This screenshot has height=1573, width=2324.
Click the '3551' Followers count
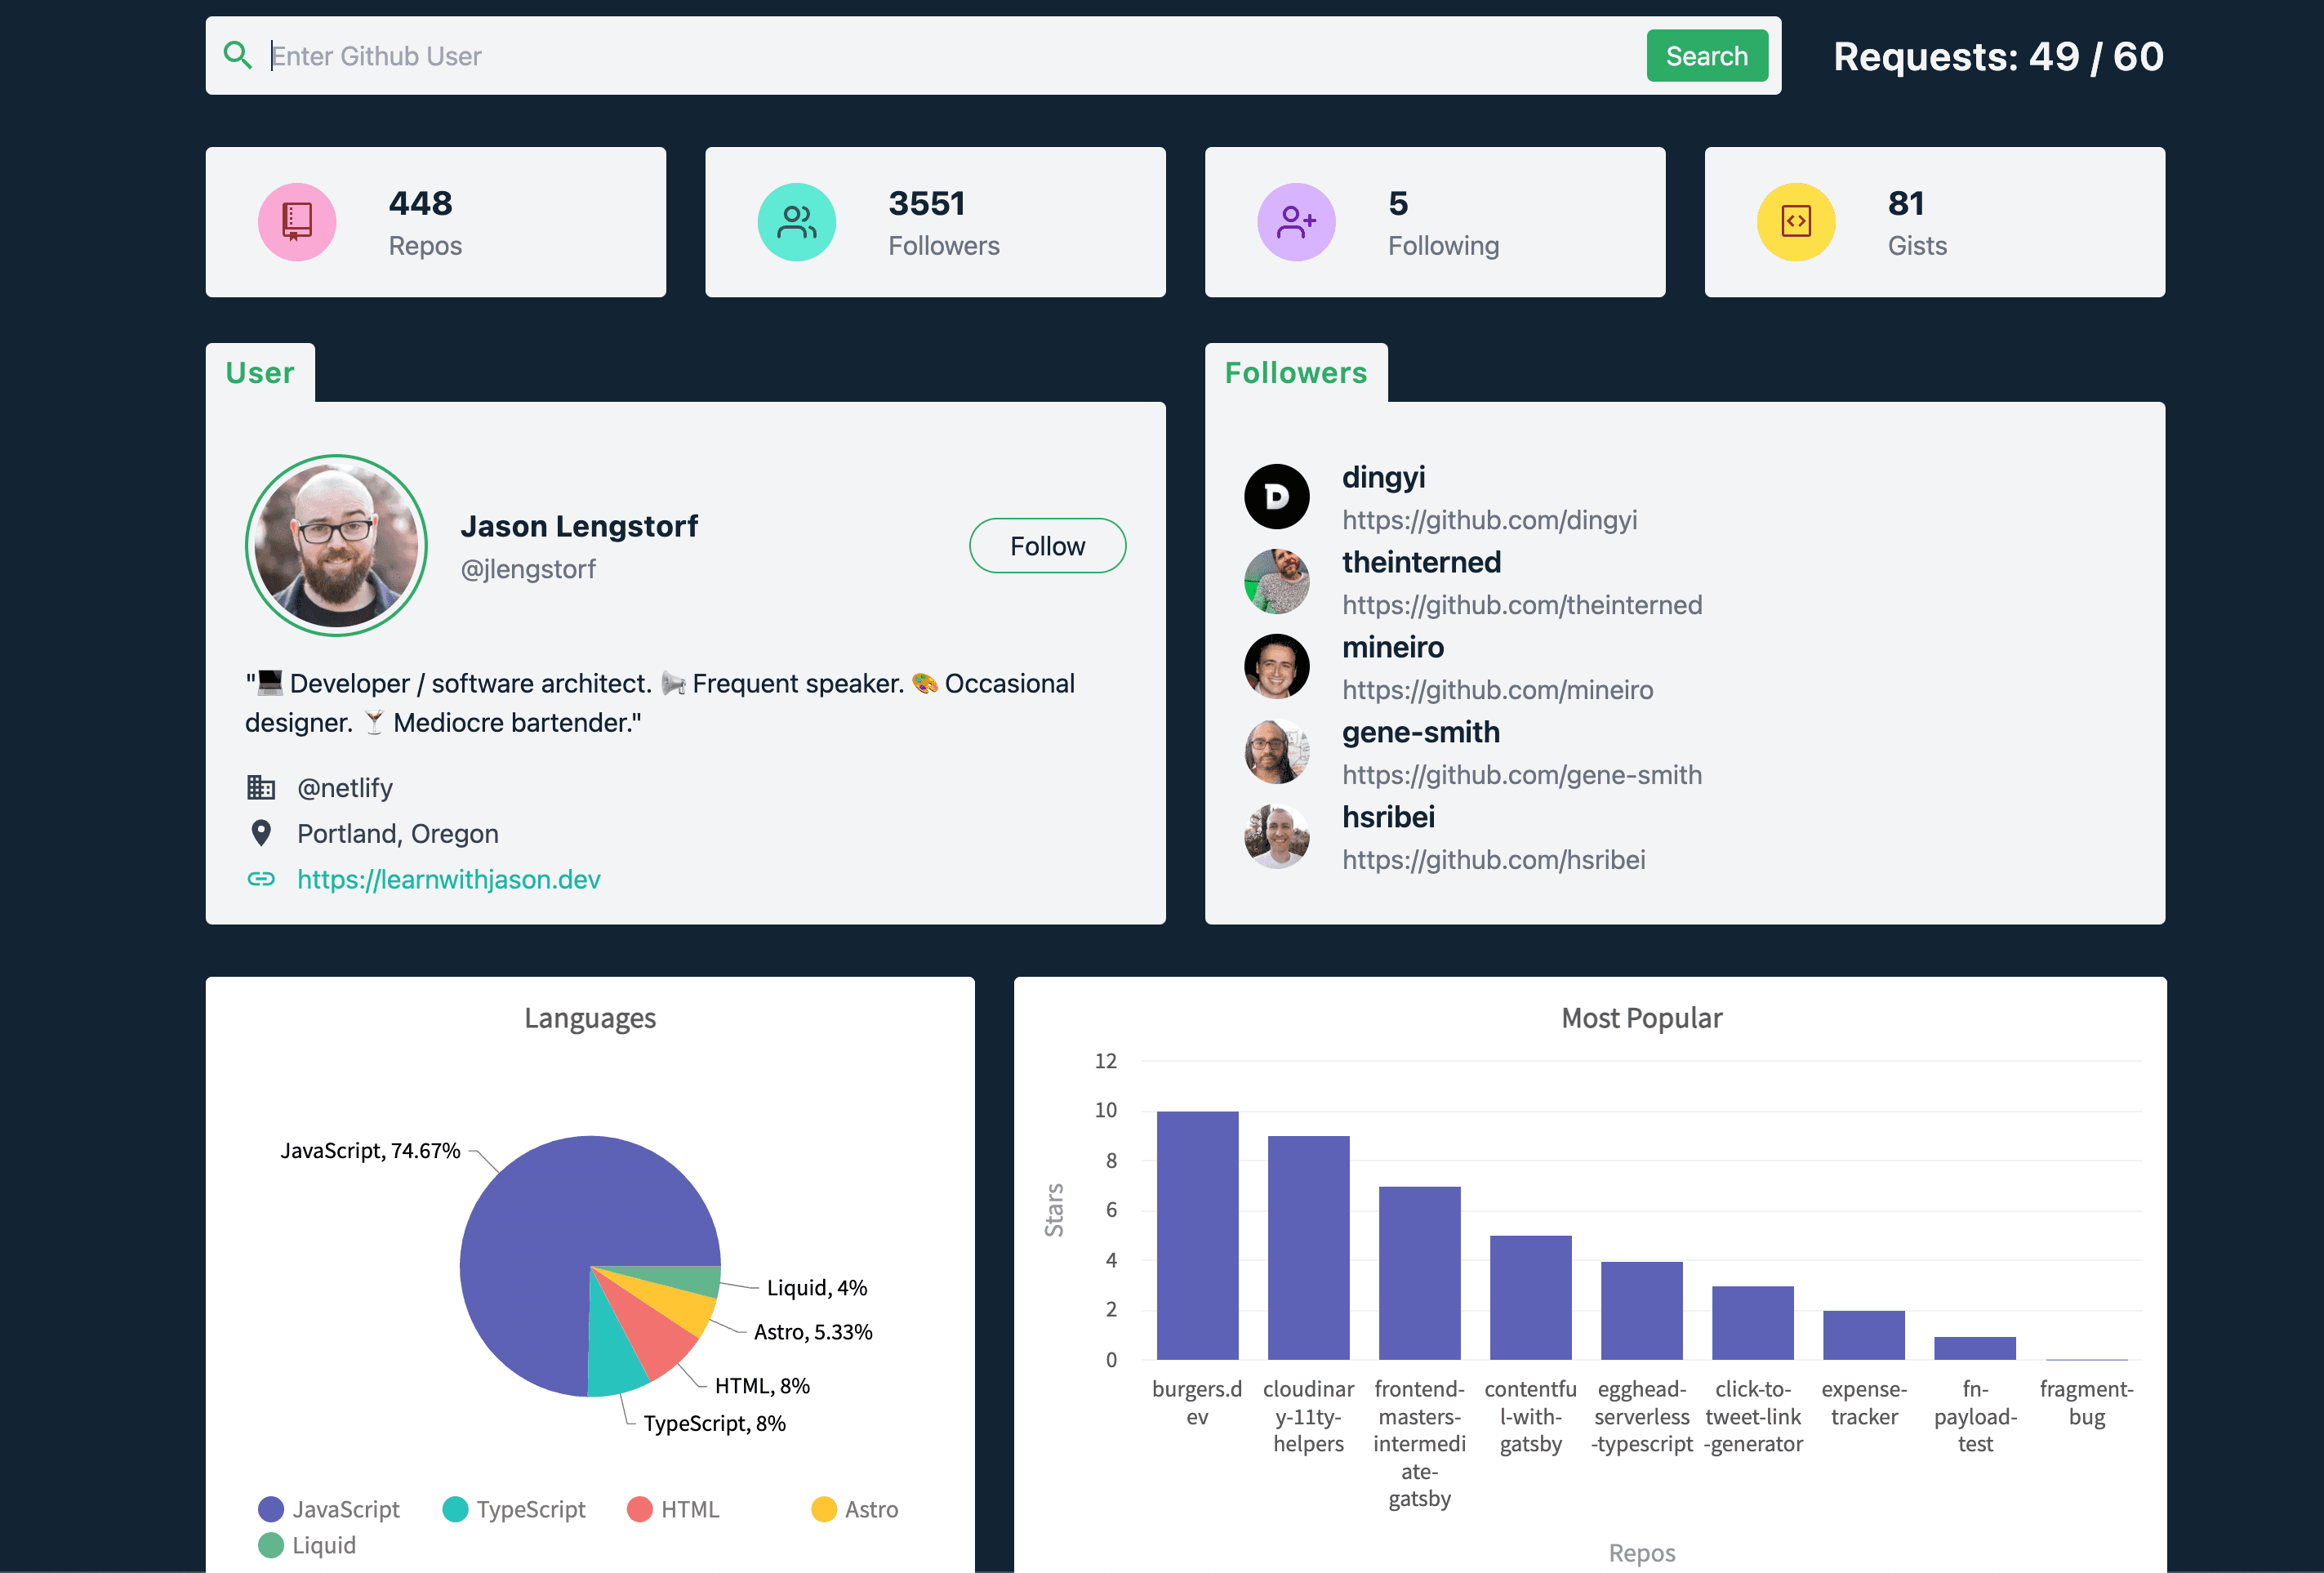(x=926, y=203)
